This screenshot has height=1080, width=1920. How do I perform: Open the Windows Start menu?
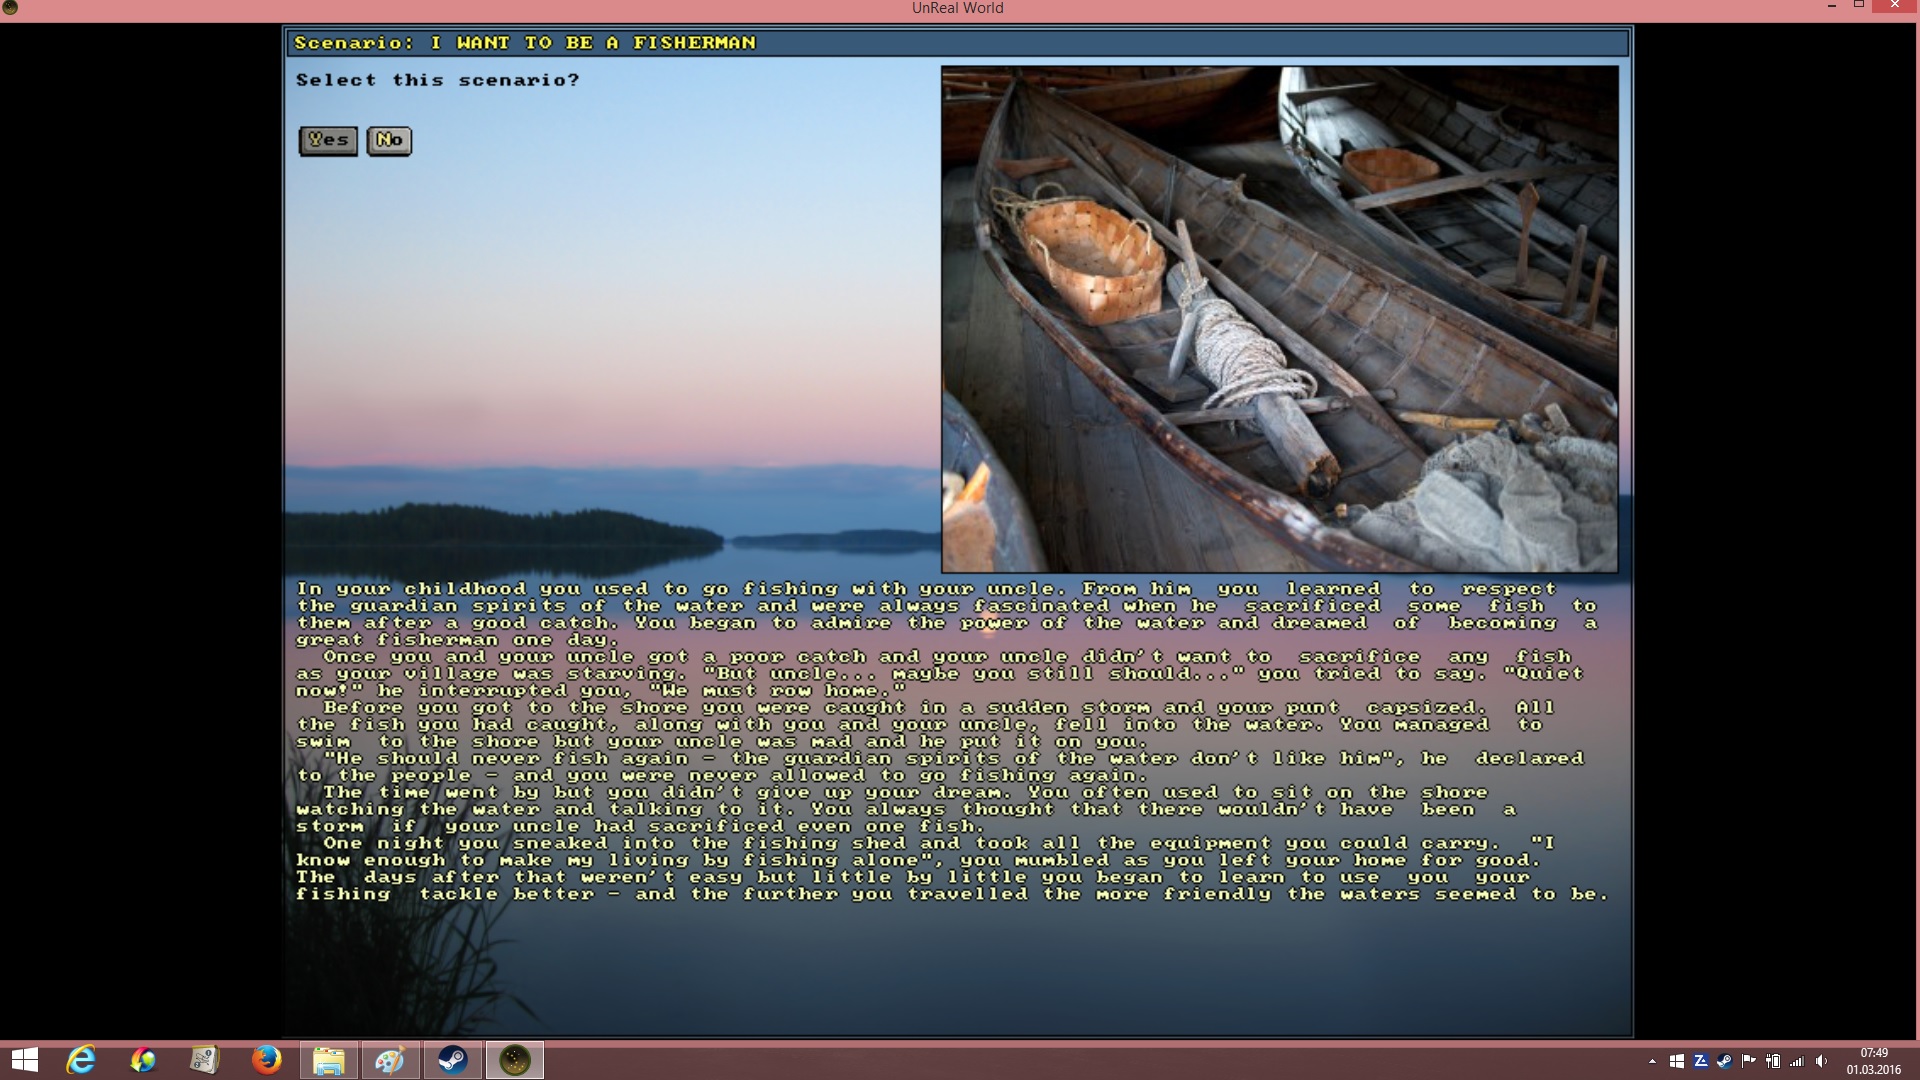pyautogui.click(x=25, y=1060)
